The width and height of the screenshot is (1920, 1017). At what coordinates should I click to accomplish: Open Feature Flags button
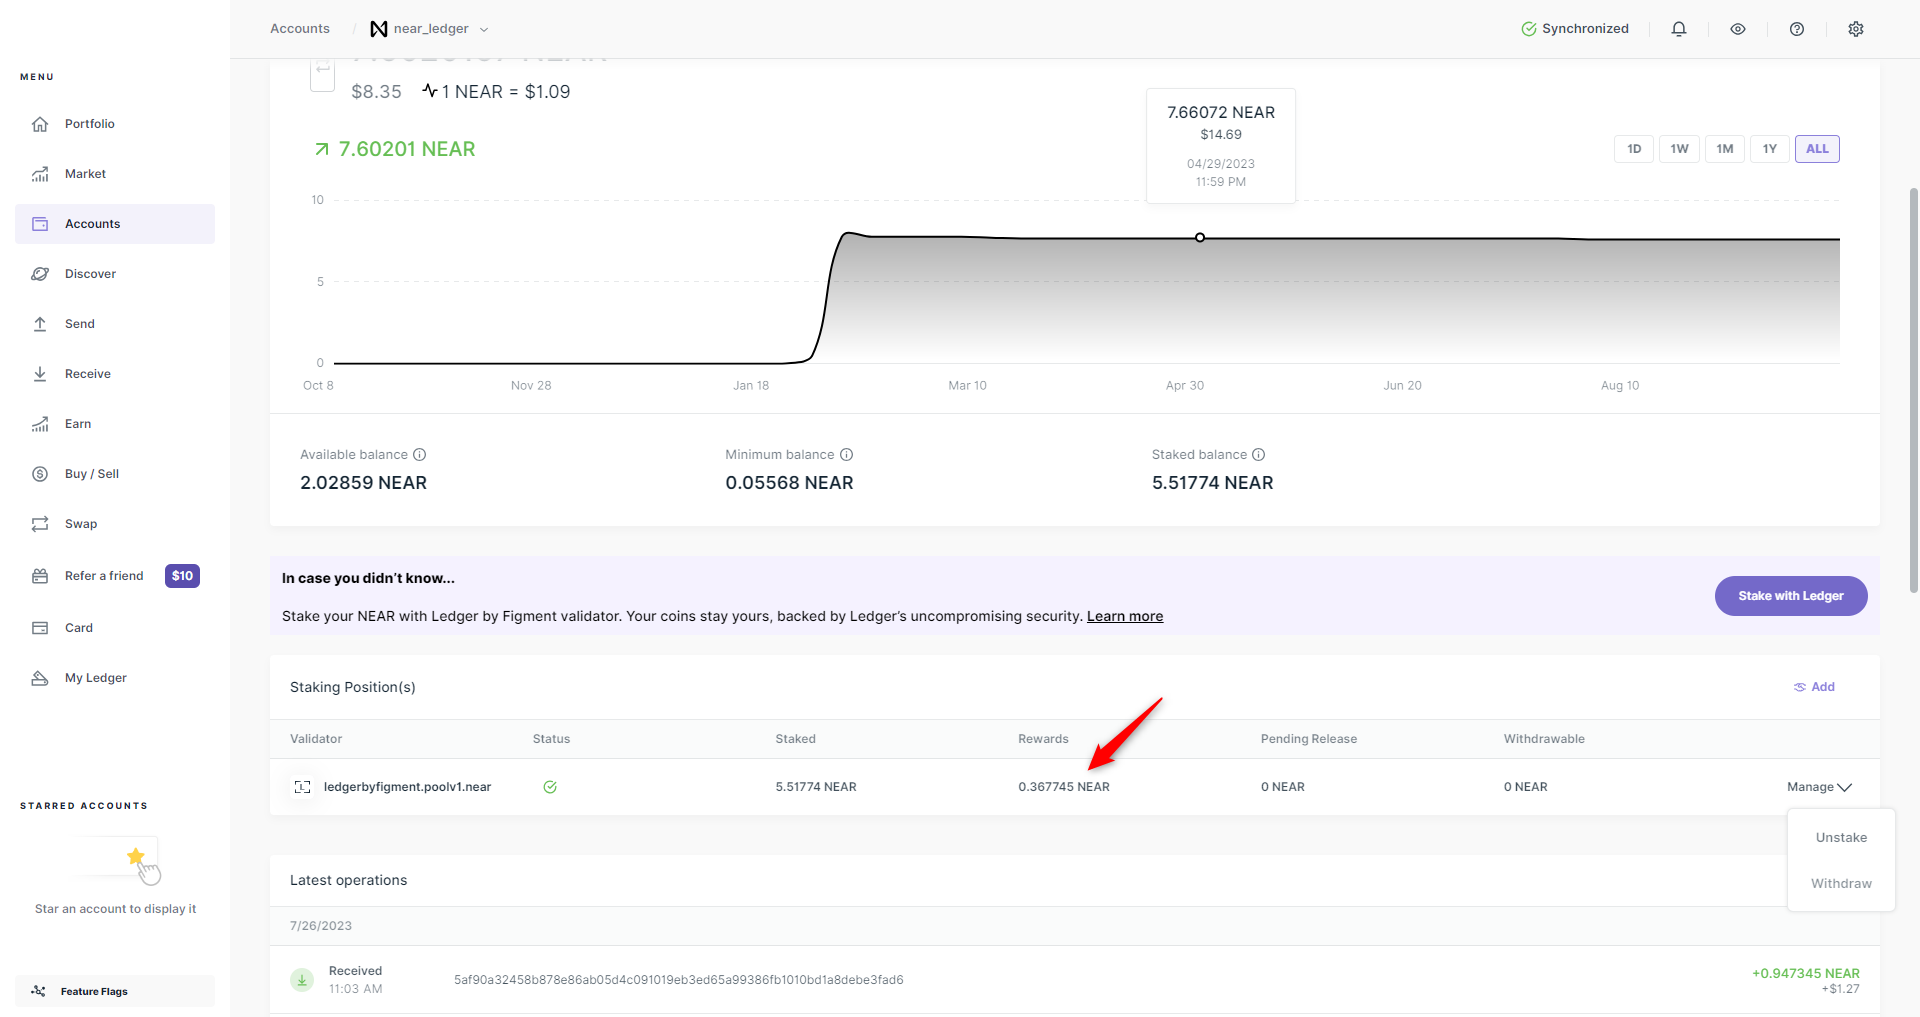(x=115, y=991)
